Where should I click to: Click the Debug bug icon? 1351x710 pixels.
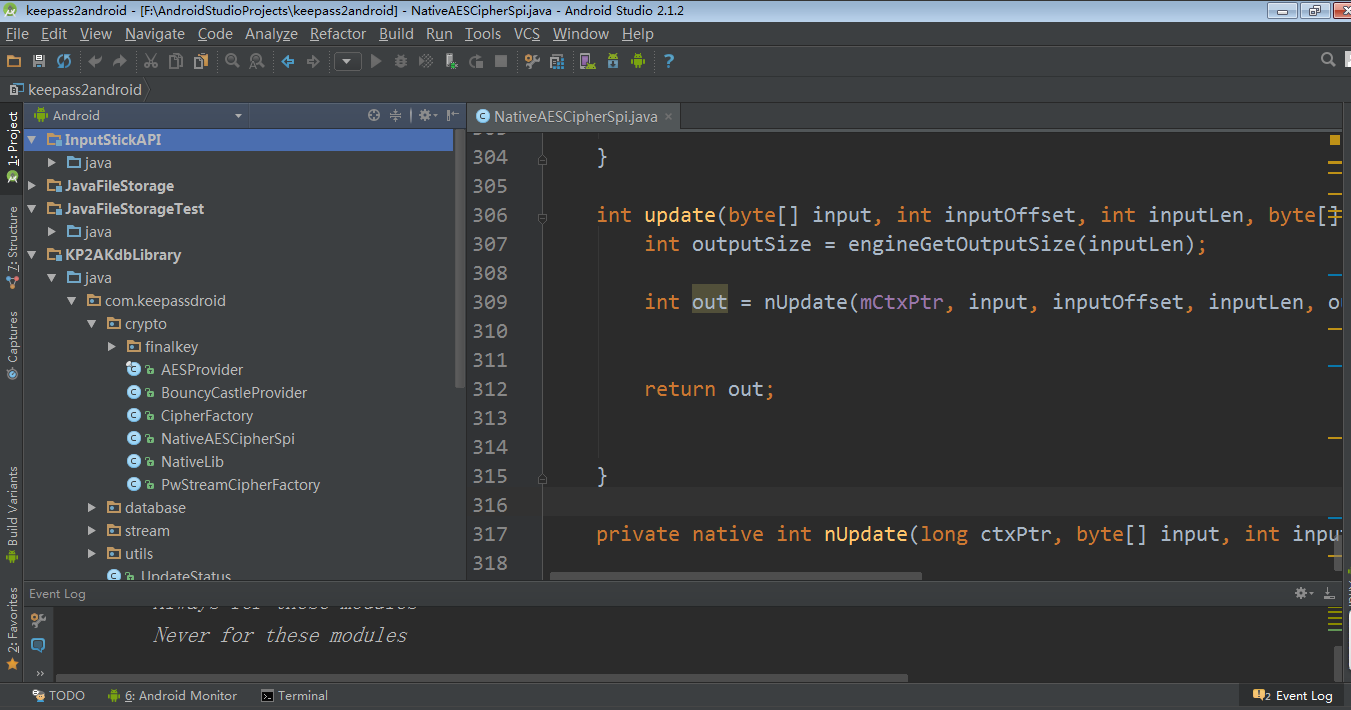click(401, 61)
